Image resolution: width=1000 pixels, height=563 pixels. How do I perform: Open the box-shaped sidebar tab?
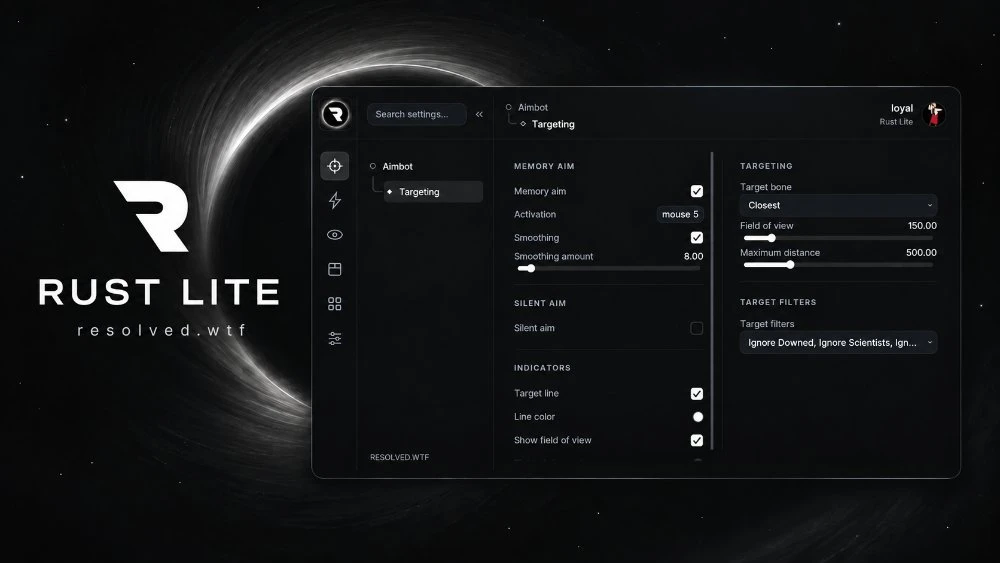click(335, 269)
